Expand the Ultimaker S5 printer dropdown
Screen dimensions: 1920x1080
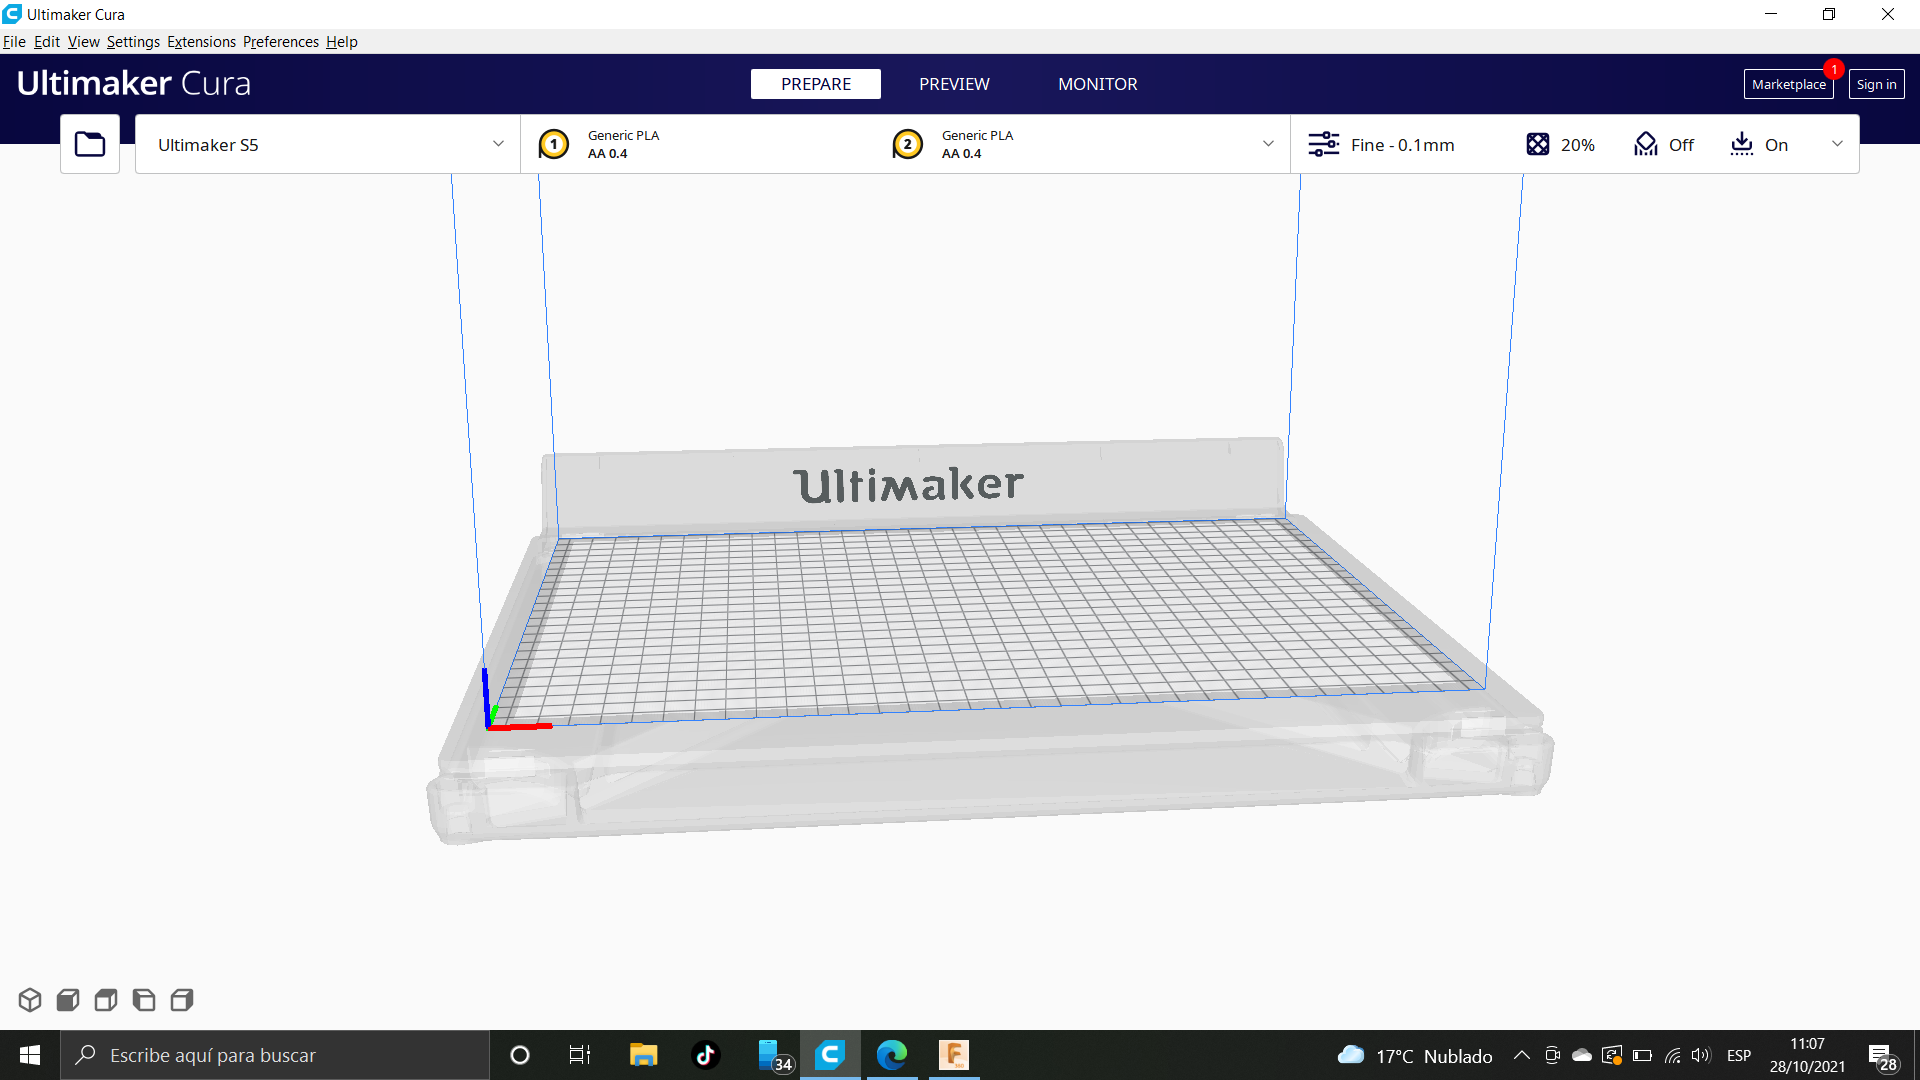point(498,144)
